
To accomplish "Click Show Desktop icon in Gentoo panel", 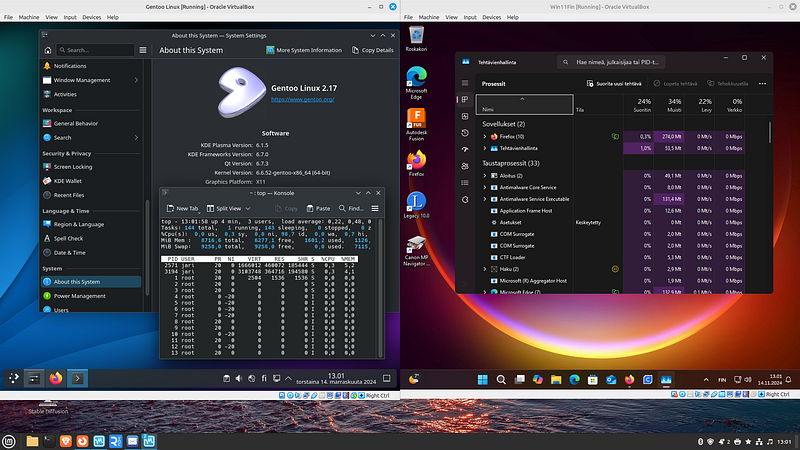I will tap(387, 379).
